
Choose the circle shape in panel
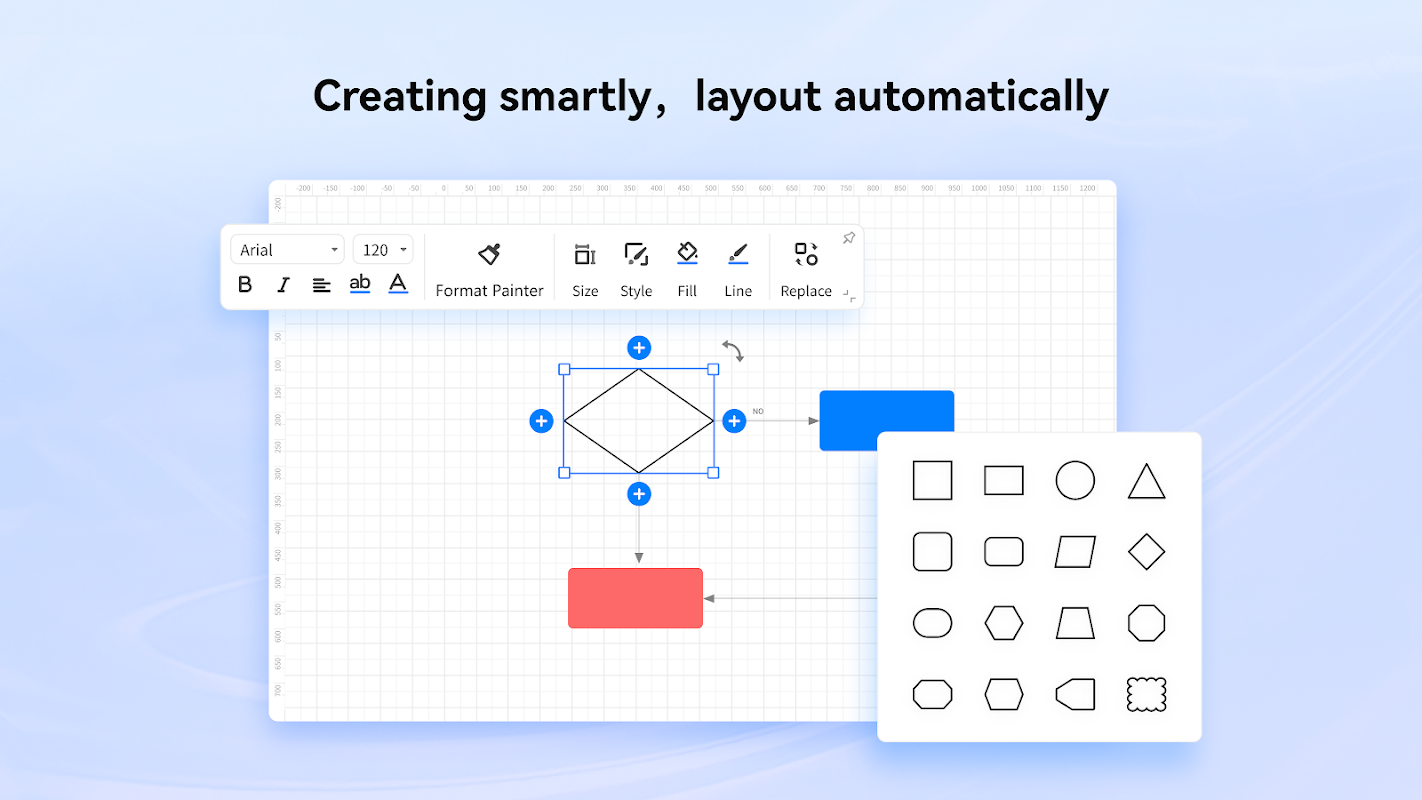pos(1075,480)
